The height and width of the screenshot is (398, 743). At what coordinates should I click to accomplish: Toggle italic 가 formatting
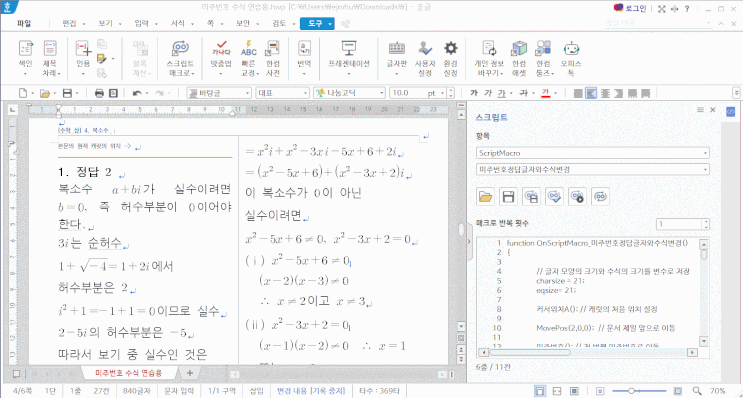pos(488,93)
